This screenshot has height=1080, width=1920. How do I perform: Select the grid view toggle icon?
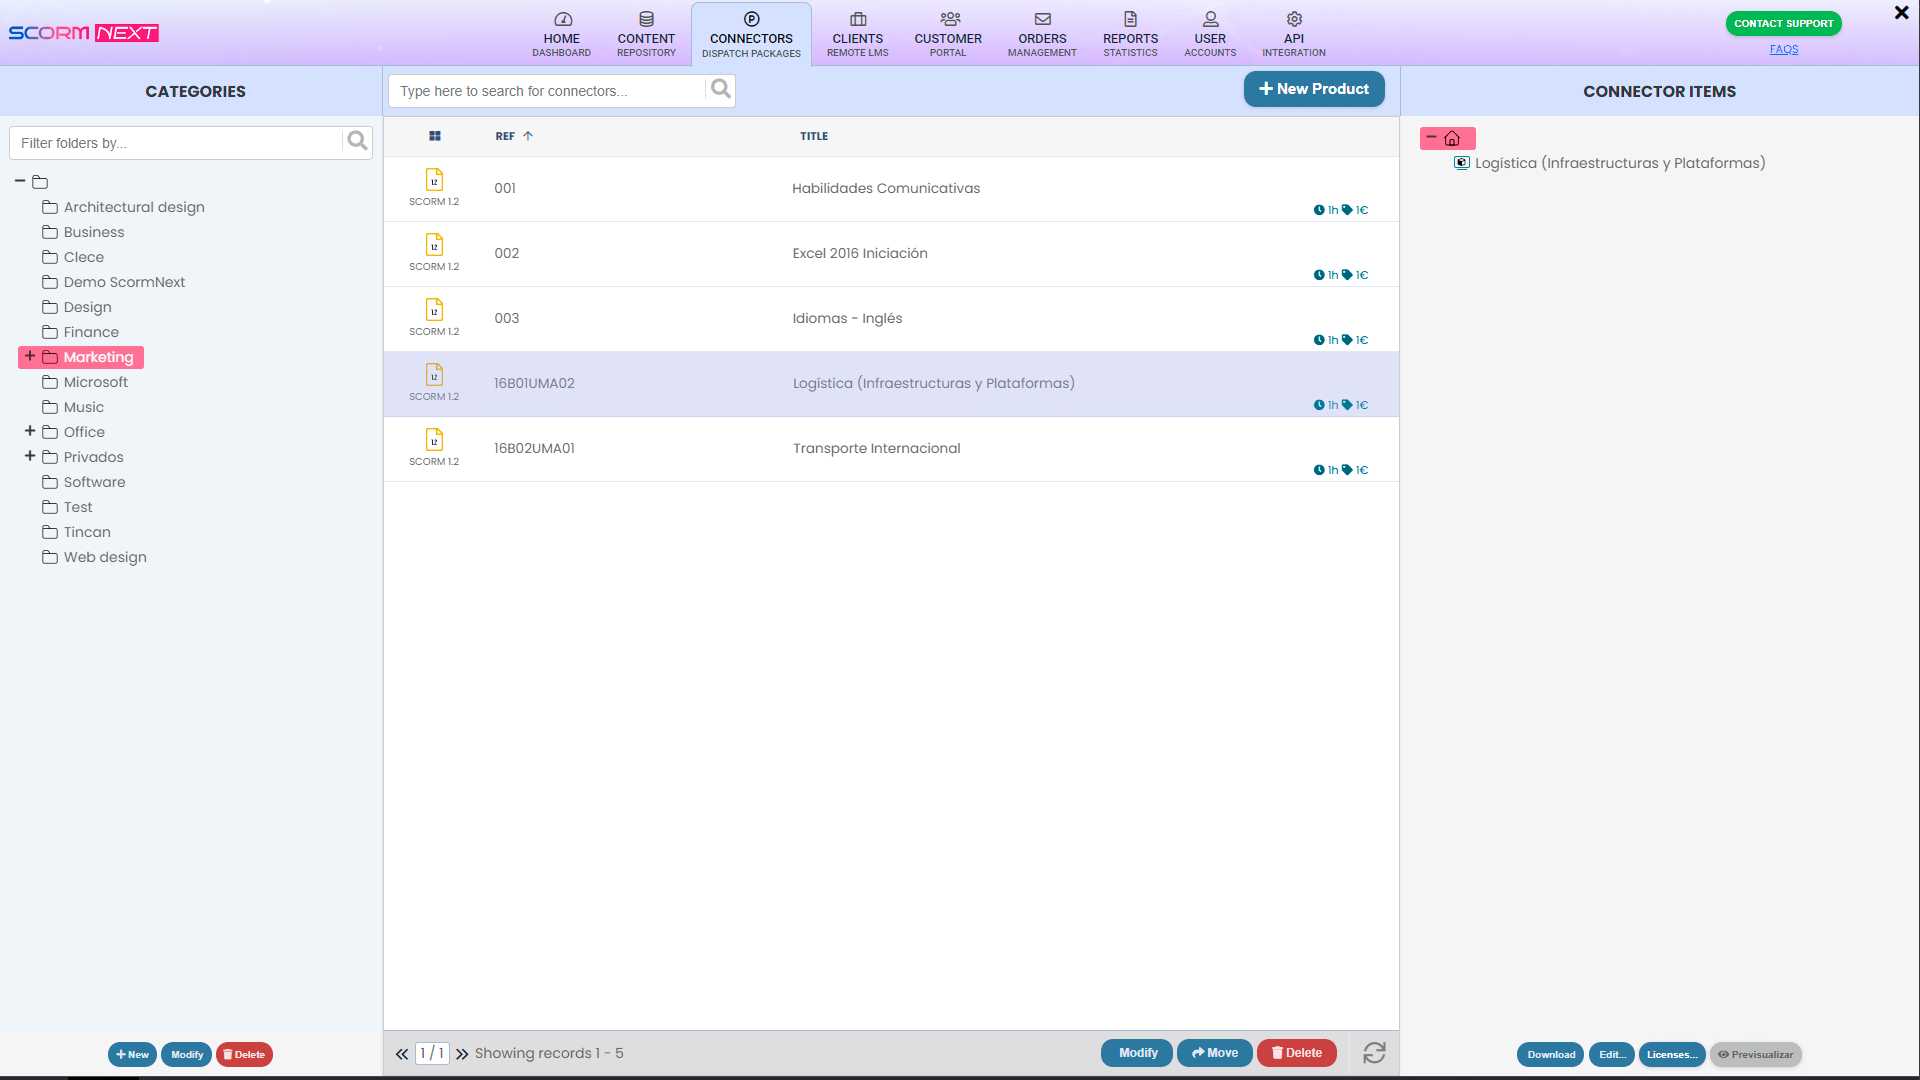click(x=435, y=136)
